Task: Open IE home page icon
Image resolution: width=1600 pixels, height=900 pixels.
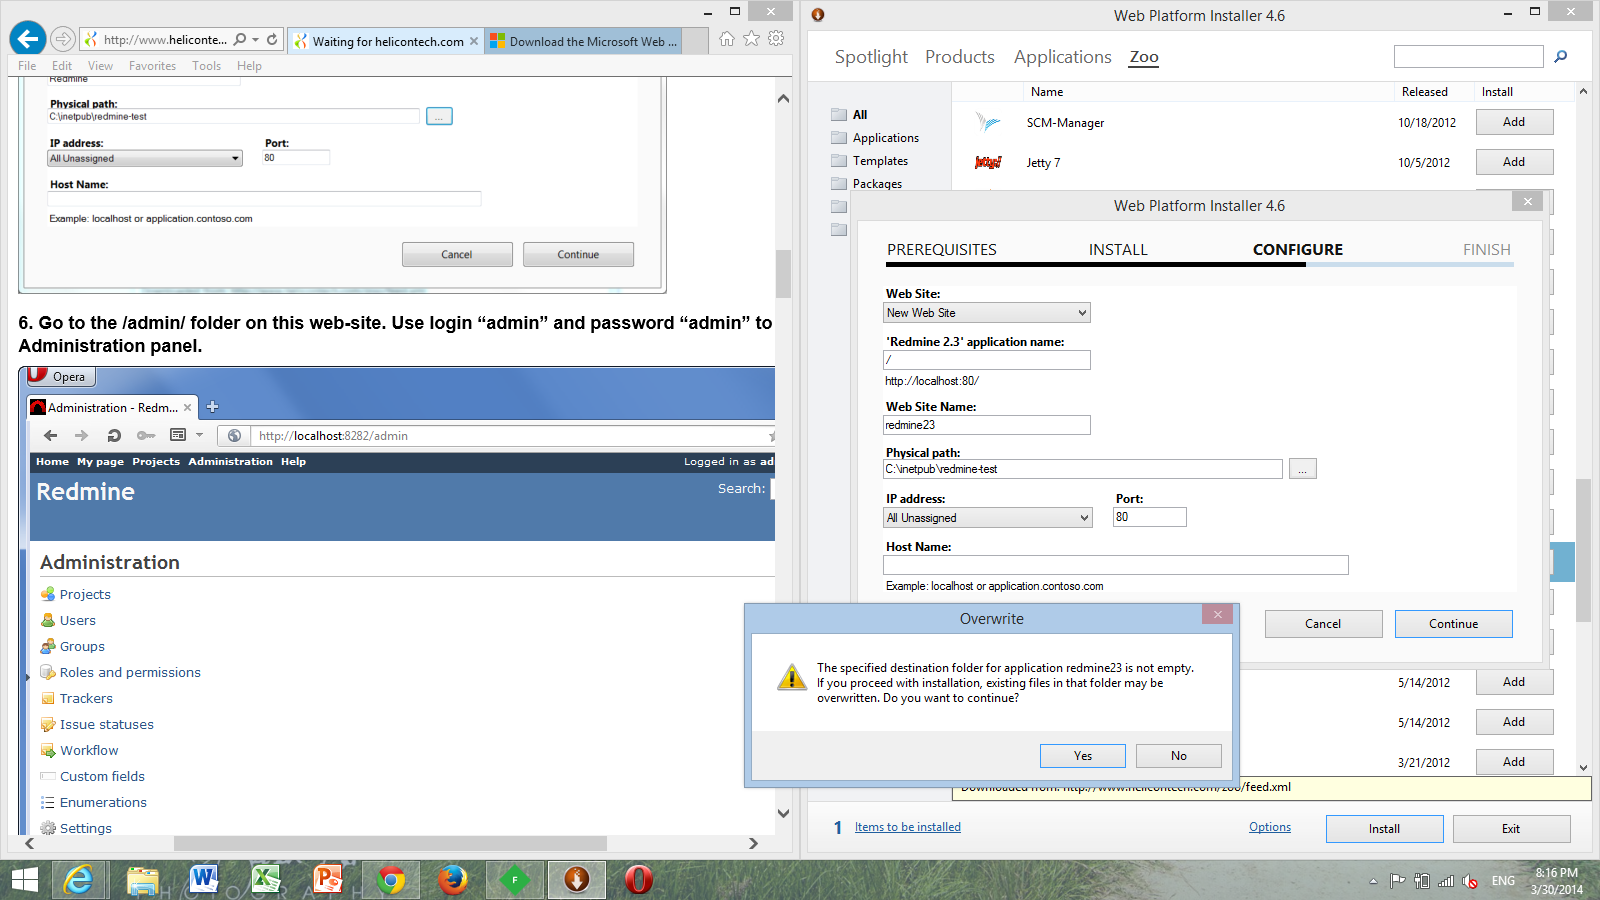Action: coord(727,39)
